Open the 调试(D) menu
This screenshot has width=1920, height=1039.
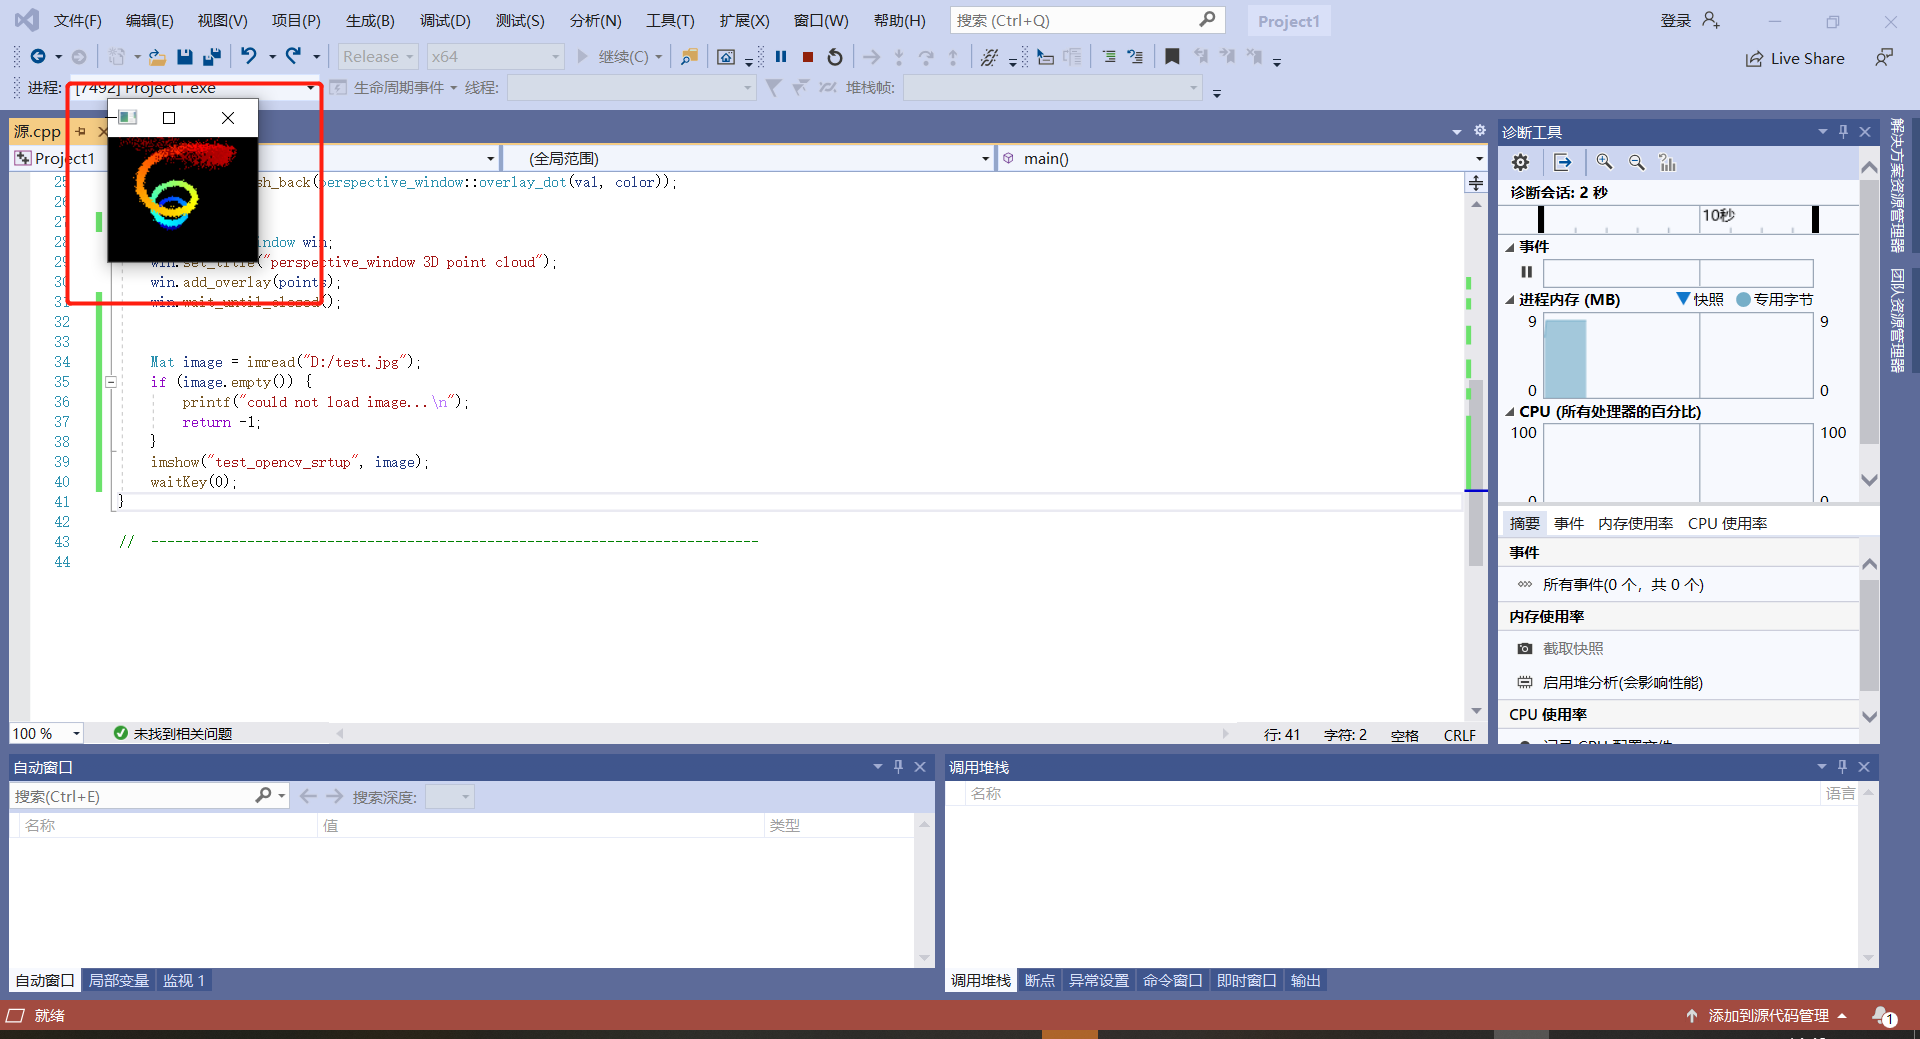(445, 20)
